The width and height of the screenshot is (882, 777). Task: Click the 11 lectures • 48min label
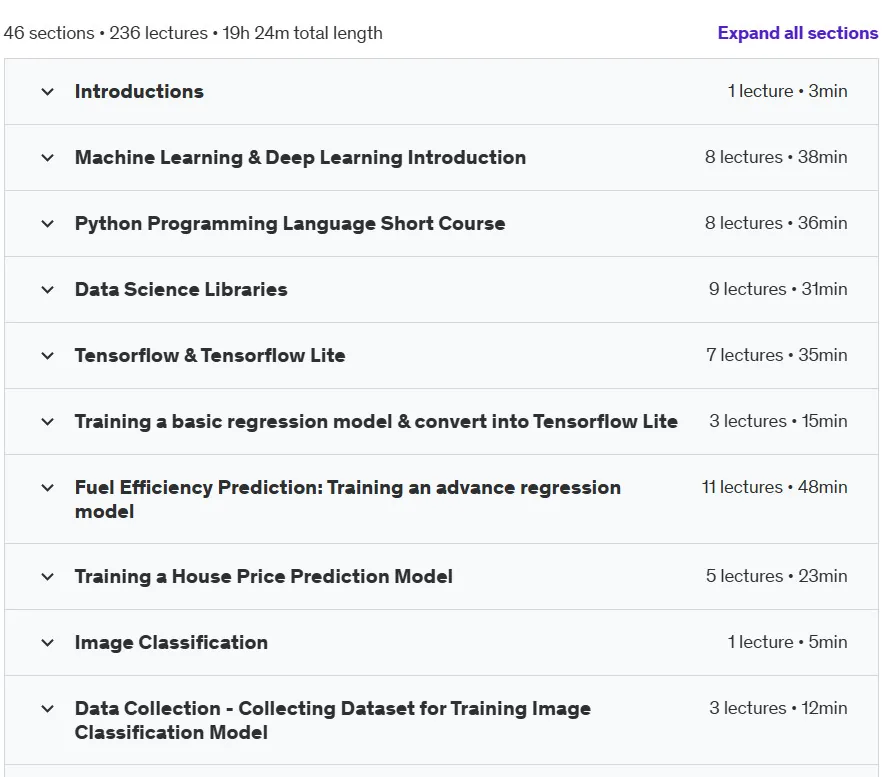[774, 487]
